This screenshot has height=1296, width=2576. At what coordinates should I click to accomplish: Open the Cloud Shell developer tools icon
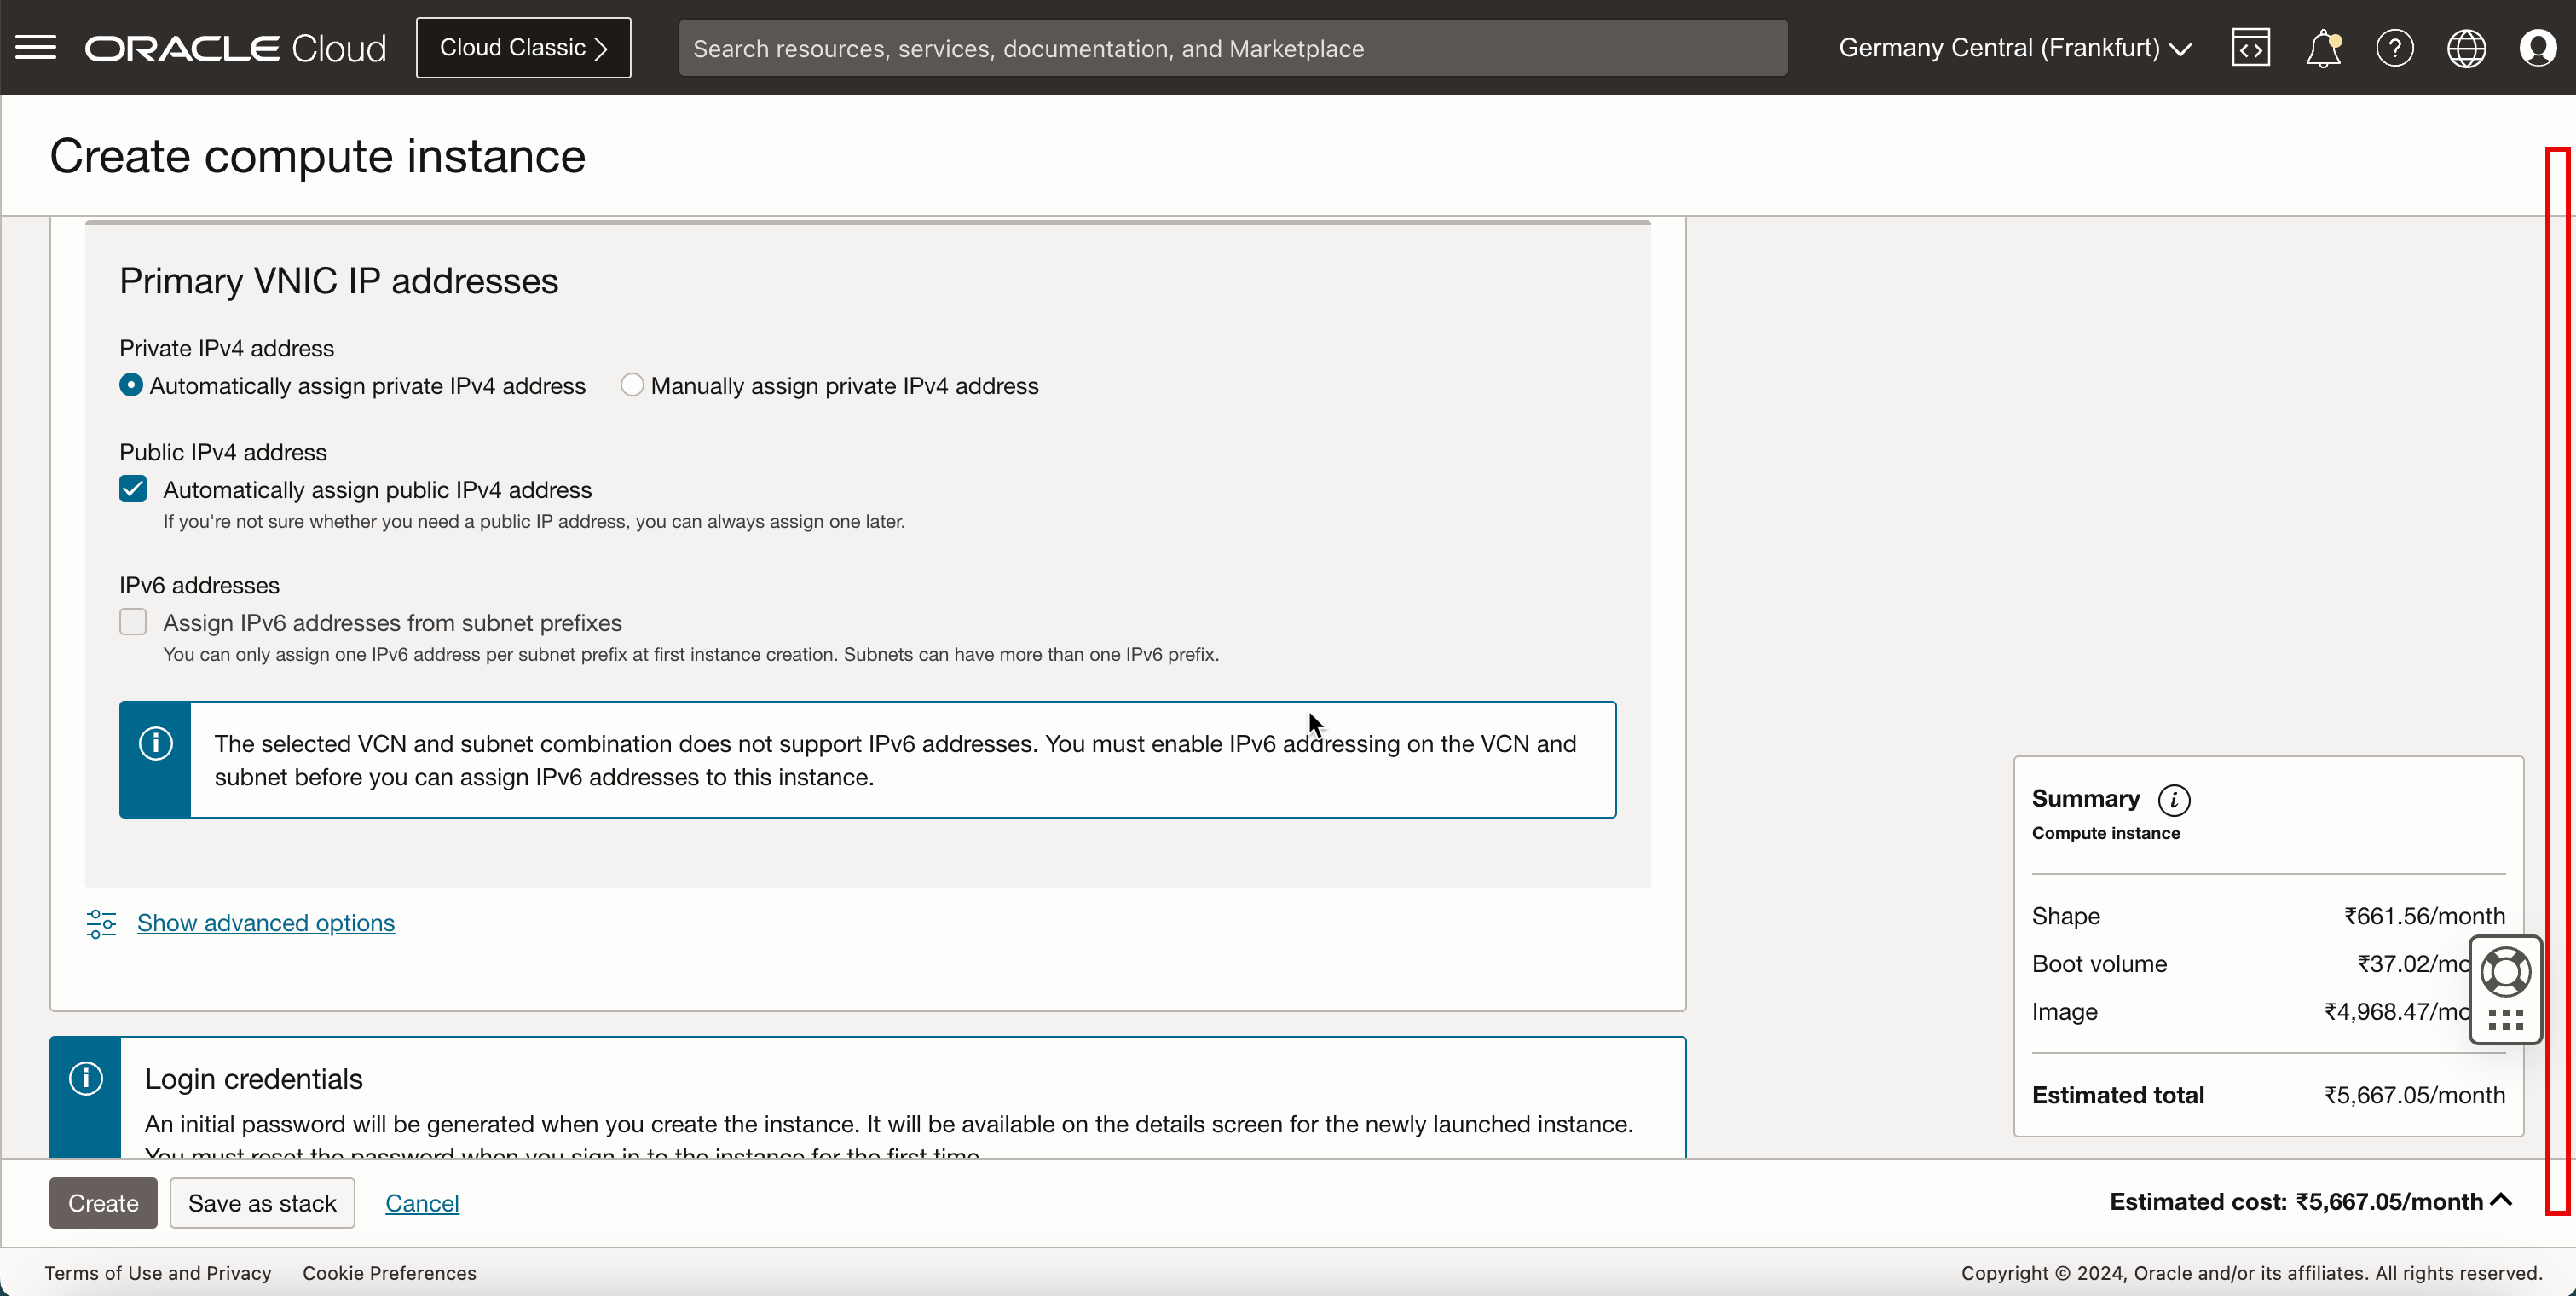point(2250,48)
